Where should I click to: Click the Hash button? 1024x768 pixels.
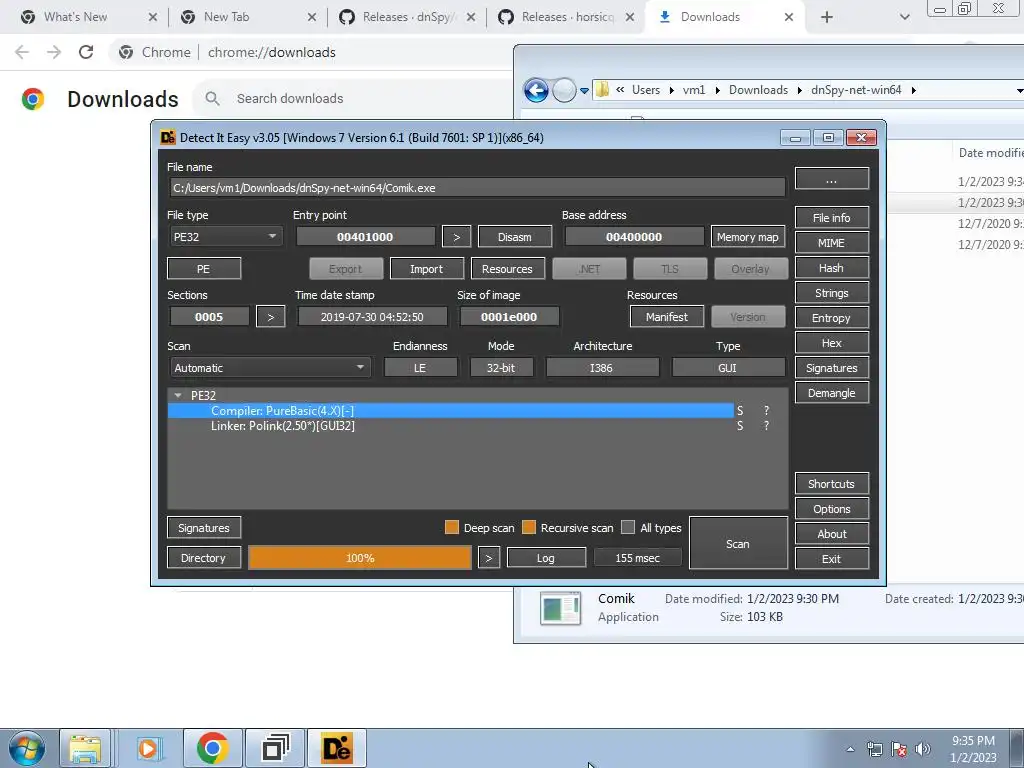pos(831,268)
